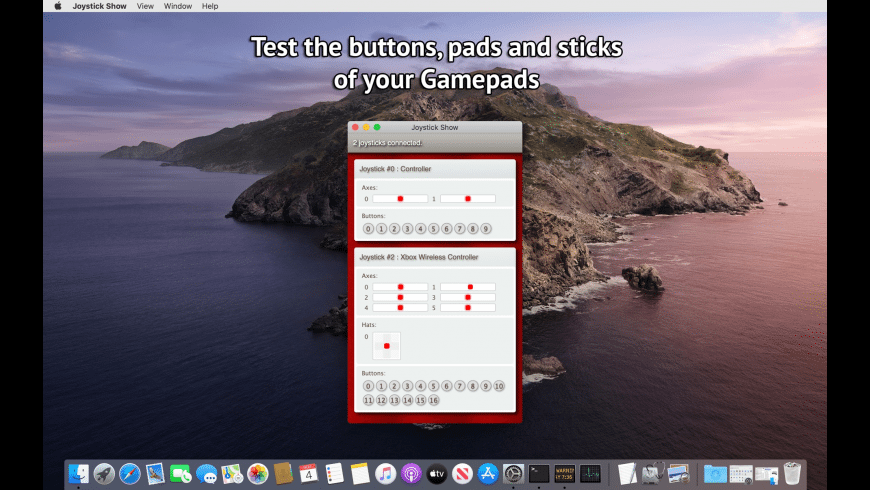Open System Preferences gear in Dock
The width and height of the screenshot is (870, 490).
click(513, 474)
